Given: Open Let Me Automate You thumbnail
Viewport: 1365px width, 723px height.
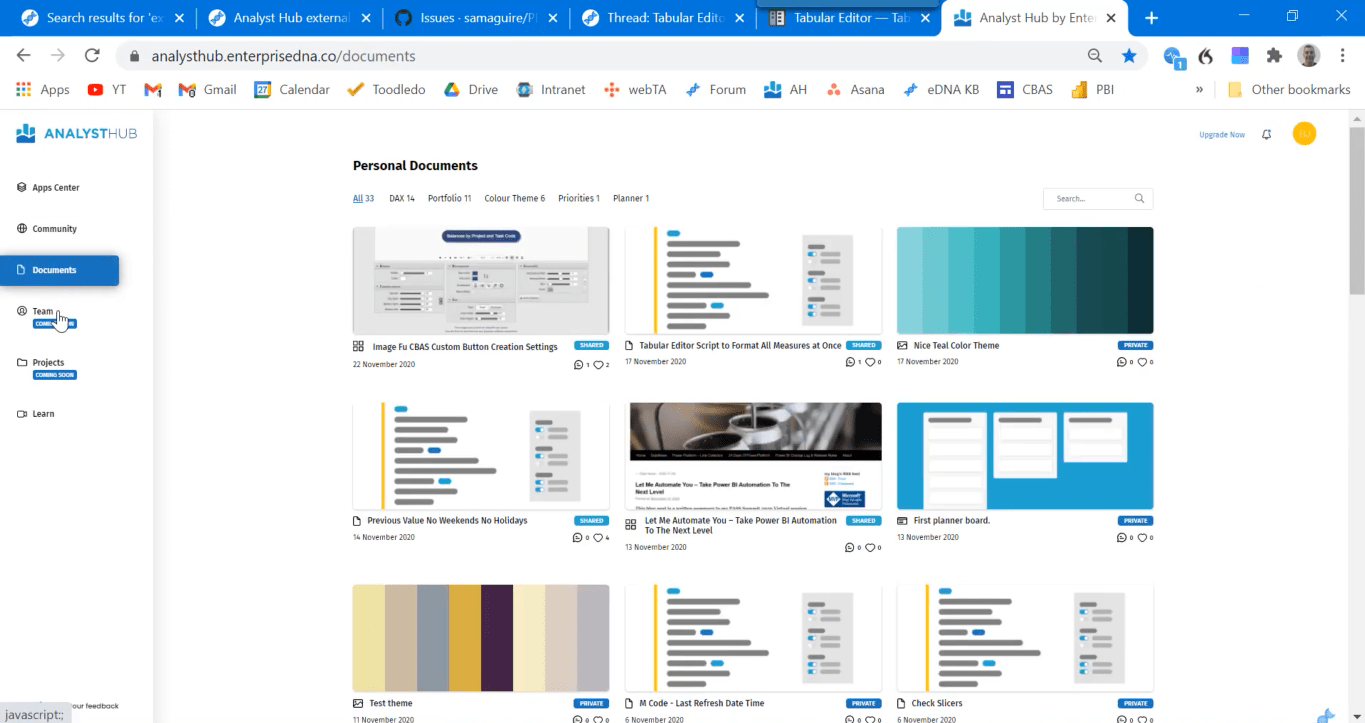Looking at the screenshot, I should click(753, 456).
